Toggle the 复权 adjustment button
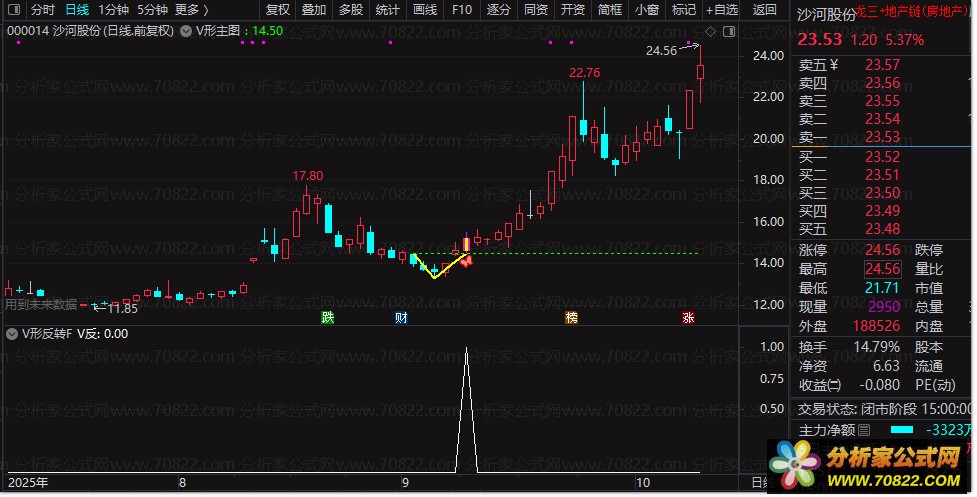Viewport: 977px width, 497px height. [x=278, y=10]
